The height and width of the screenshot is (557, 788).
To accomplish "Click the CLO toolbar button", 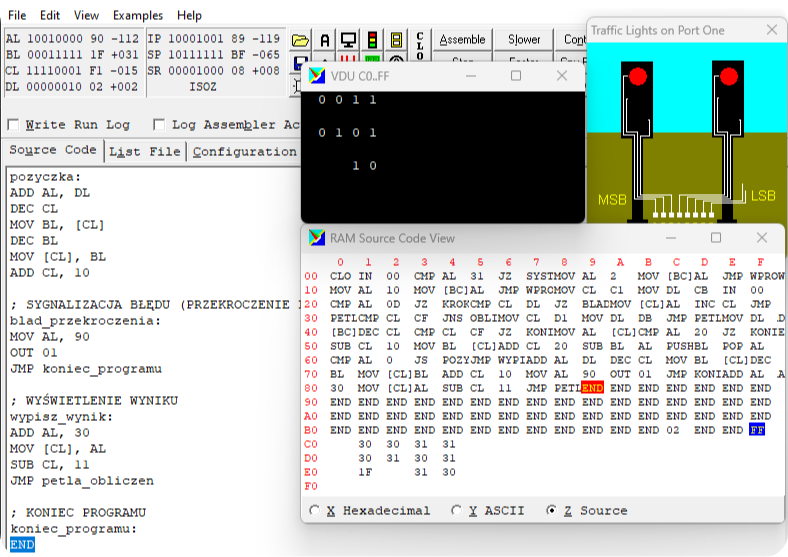I will pyautogui.click(x=419, y=45).
